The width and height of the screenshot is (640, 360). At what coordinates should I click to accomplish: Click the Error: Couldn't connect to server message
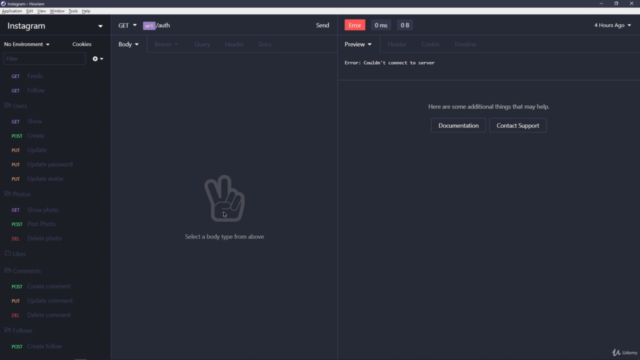click(389, 63)
